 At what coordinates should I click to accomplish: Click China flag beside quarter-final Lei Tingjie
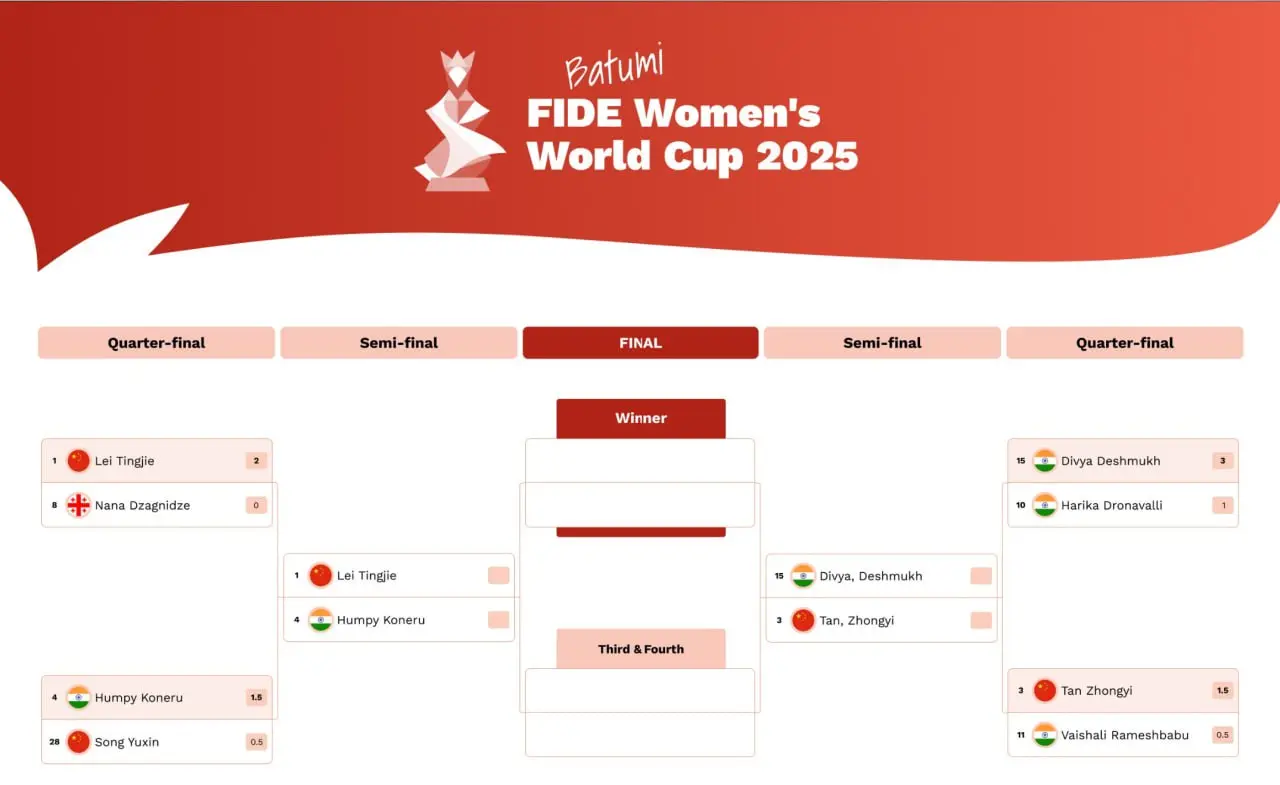point(78,461)
